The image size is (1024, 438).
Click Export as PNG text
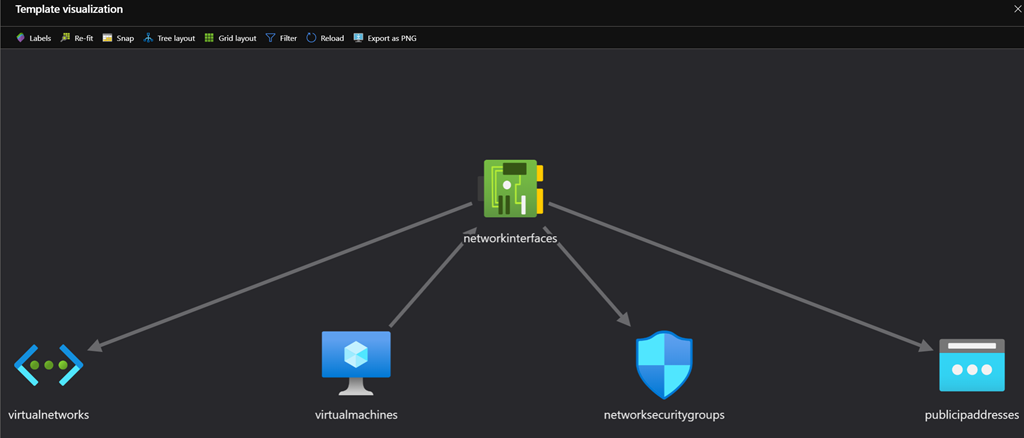tap(392, 39)
